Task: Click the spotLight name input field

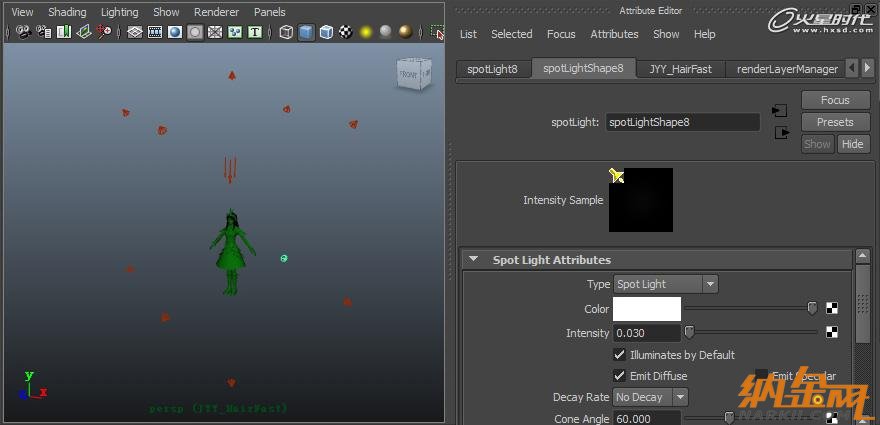Action: [683, 122]
